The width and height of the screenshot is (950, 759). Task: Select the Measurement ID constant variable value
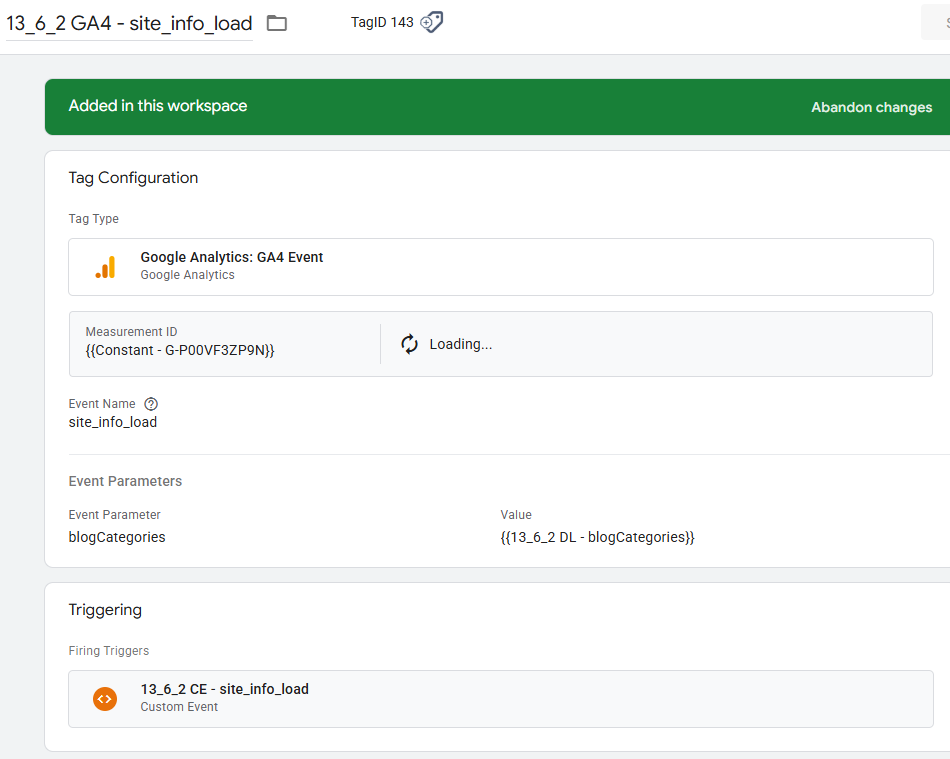point(180,350)
